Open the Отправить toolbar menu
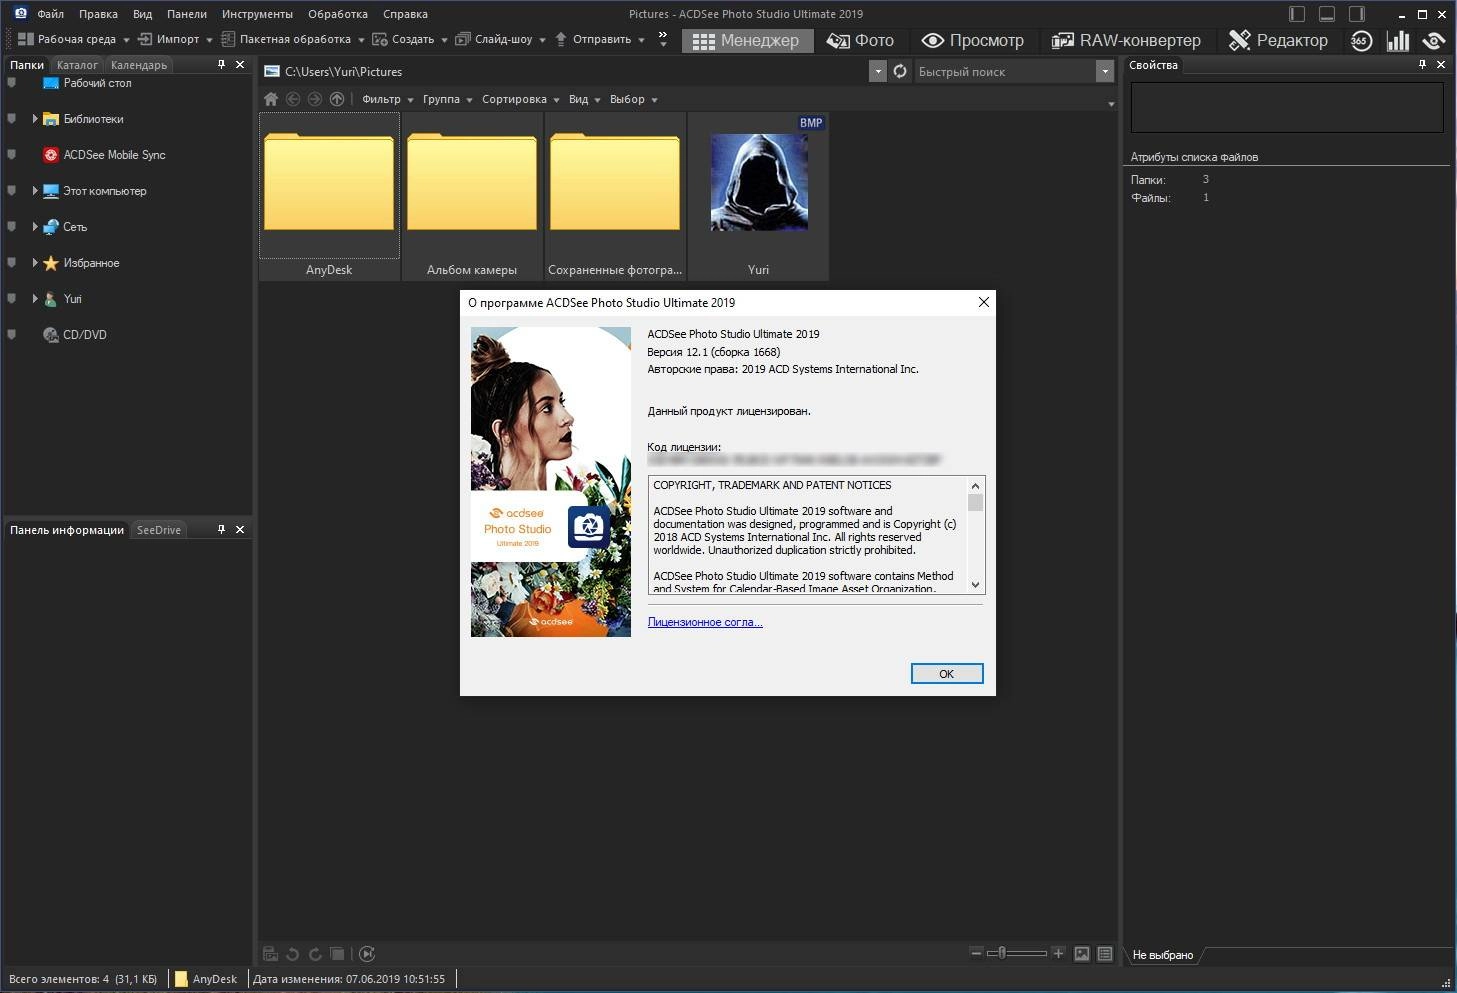This screenshot has width=1457, height=993. [599, 39]
